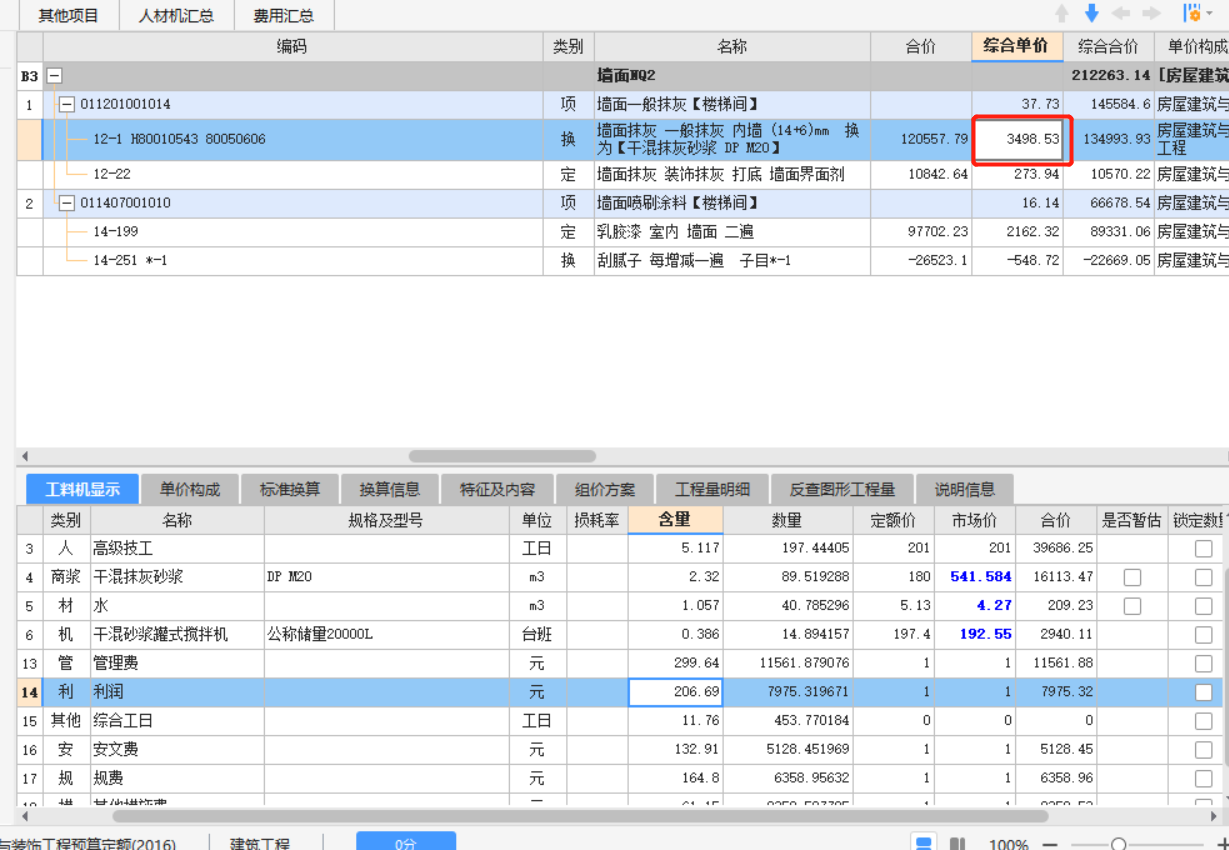Toggle lock quantity checkbox for 高级技工

click(1203, 548)
